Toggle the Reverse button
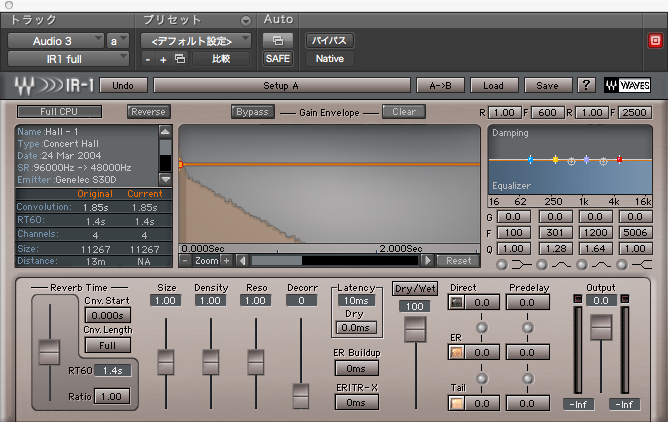Image resolution: width=668 pixels, height=422 pixels. 148,112
